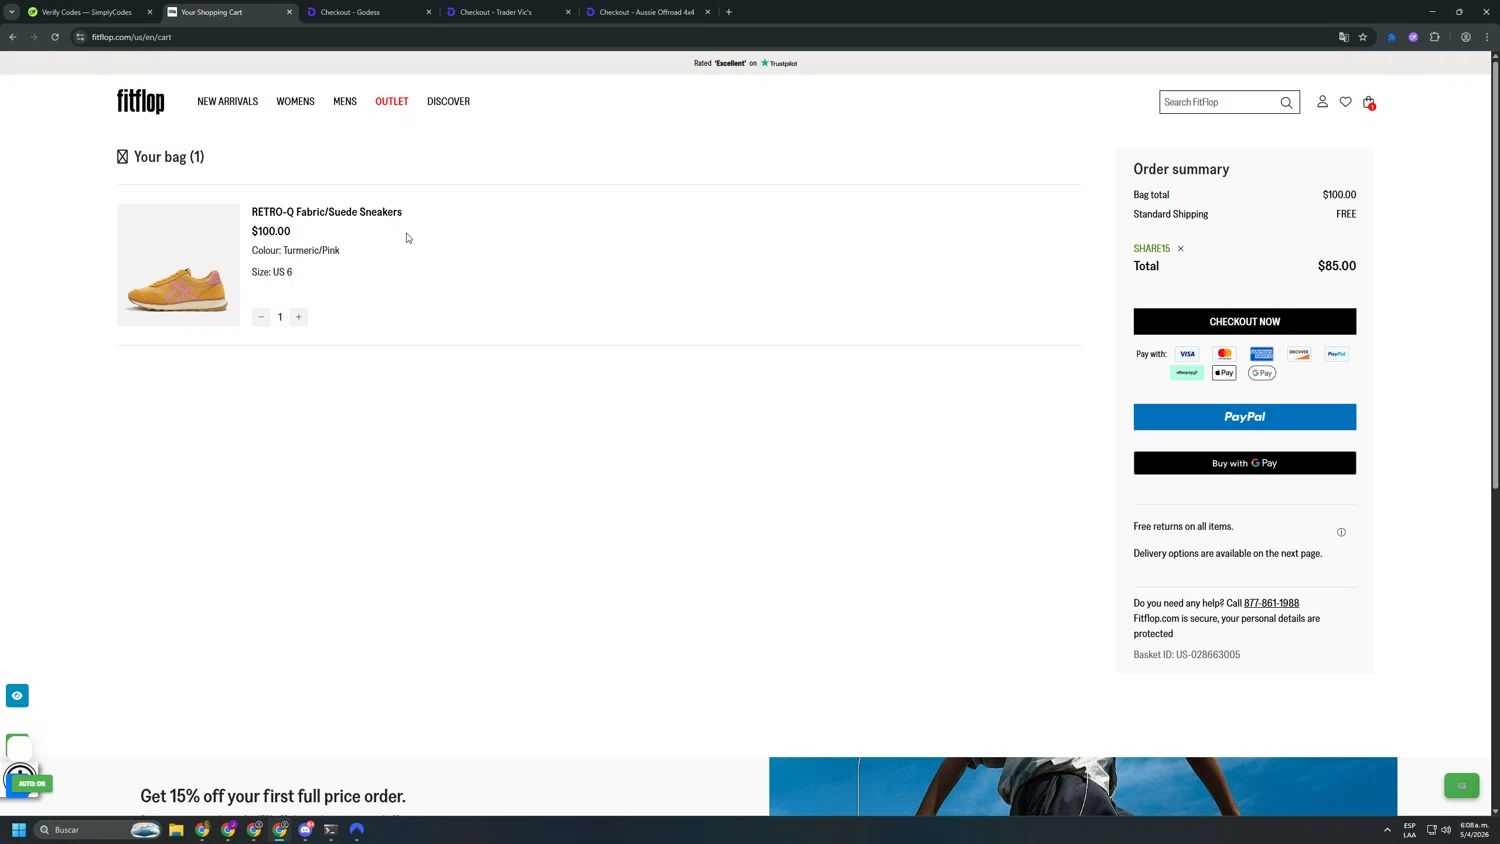View site information icon in address bar
The width and height of the screenshot is (1500, 844).
pos(80,37)
